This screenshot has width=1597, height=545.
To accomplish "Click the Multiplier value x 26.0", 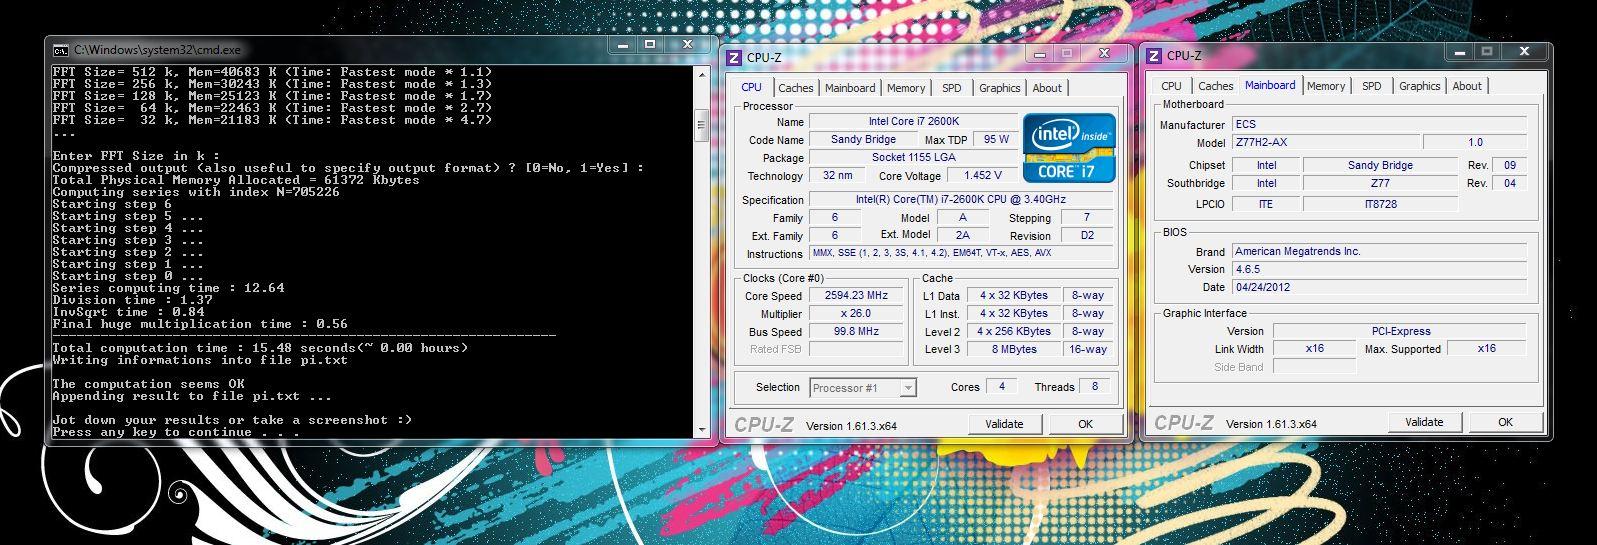I will click(x=856, y=314).
